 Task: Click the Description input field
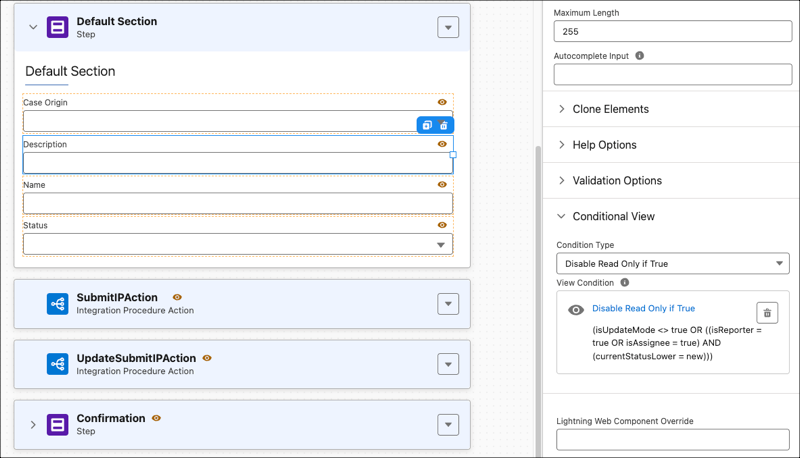click(x=238, y=163)
